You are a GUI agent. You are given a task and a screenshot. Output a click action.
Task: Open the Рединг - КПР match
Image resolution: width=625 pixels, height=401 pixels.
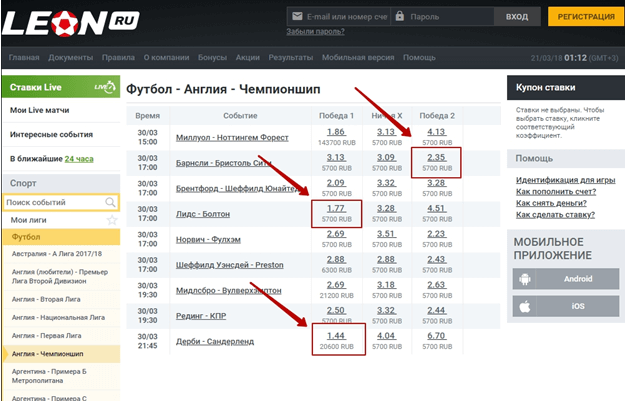tap(201, 316)
